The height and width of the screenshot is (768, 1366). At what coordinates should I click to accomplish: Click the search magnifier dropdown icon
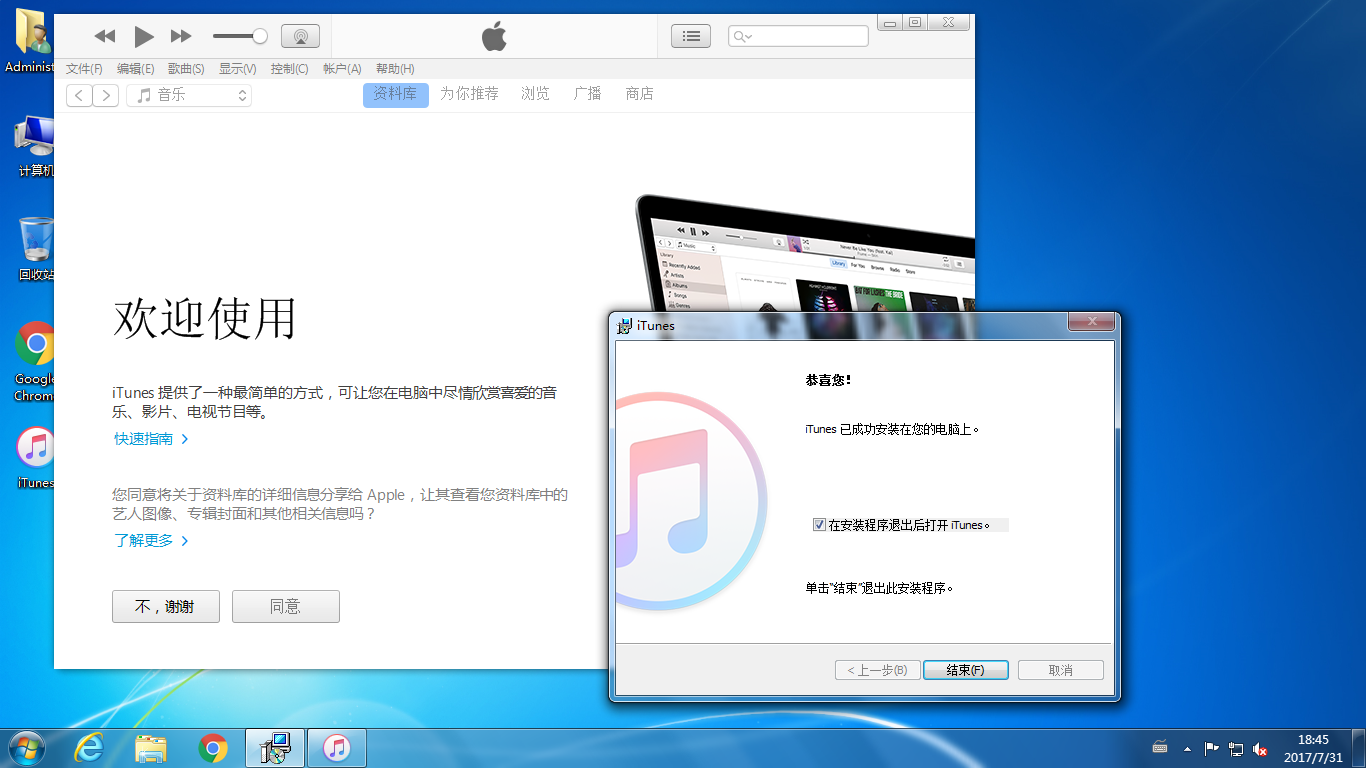[x=742, y=36]
